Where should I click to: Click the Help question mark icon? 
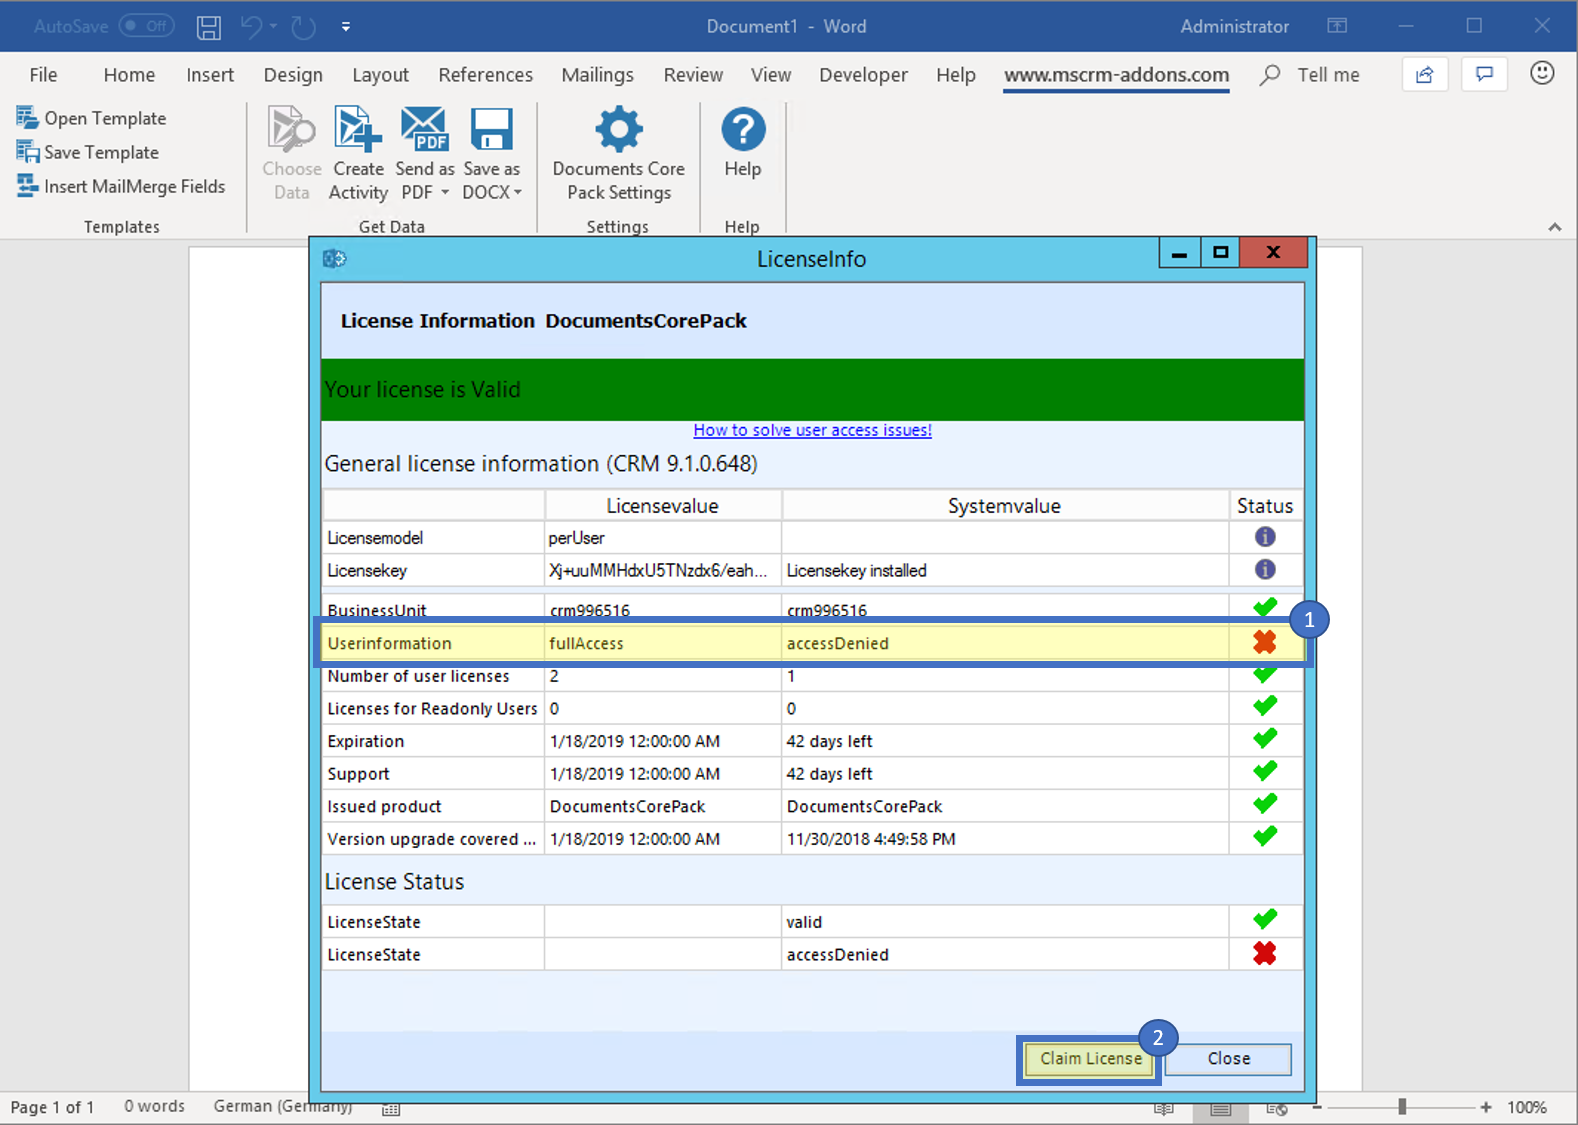coord(743,129)
